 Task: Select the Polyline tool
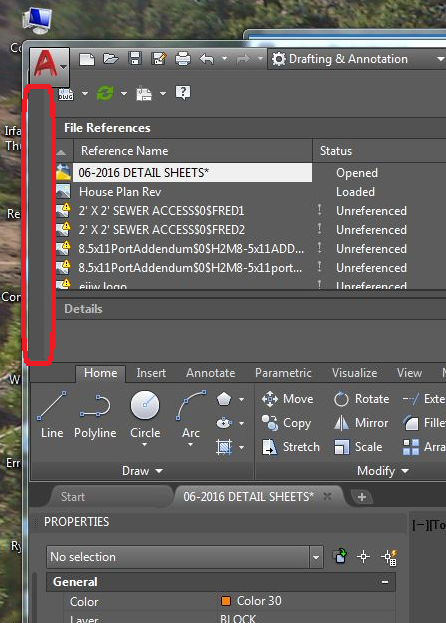tap(95, 415)
